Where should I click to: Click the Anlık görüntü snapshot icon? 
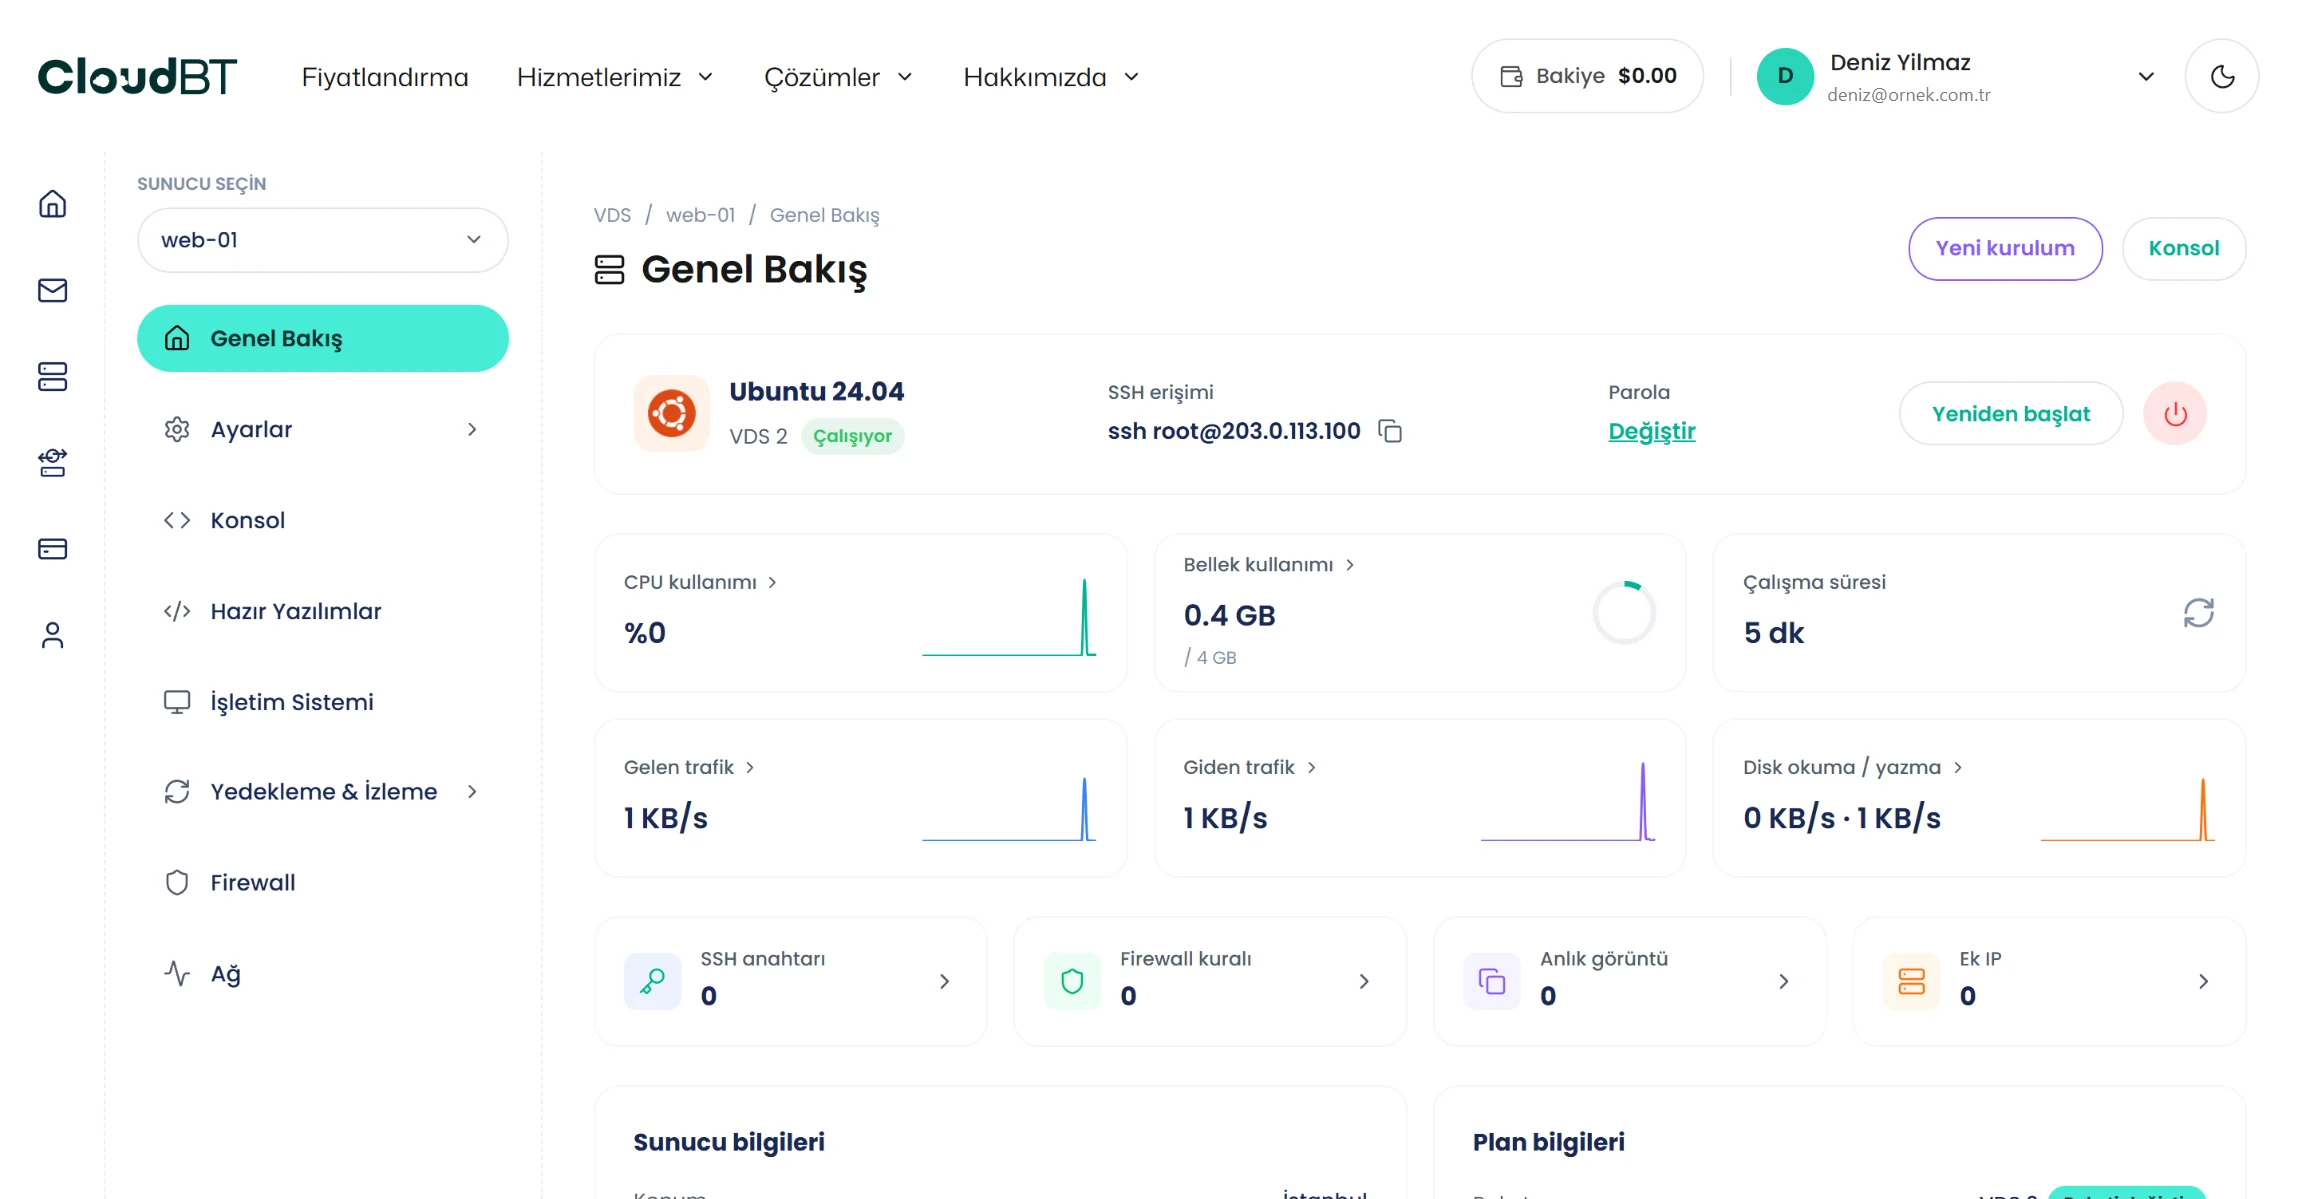[1491, 981]
